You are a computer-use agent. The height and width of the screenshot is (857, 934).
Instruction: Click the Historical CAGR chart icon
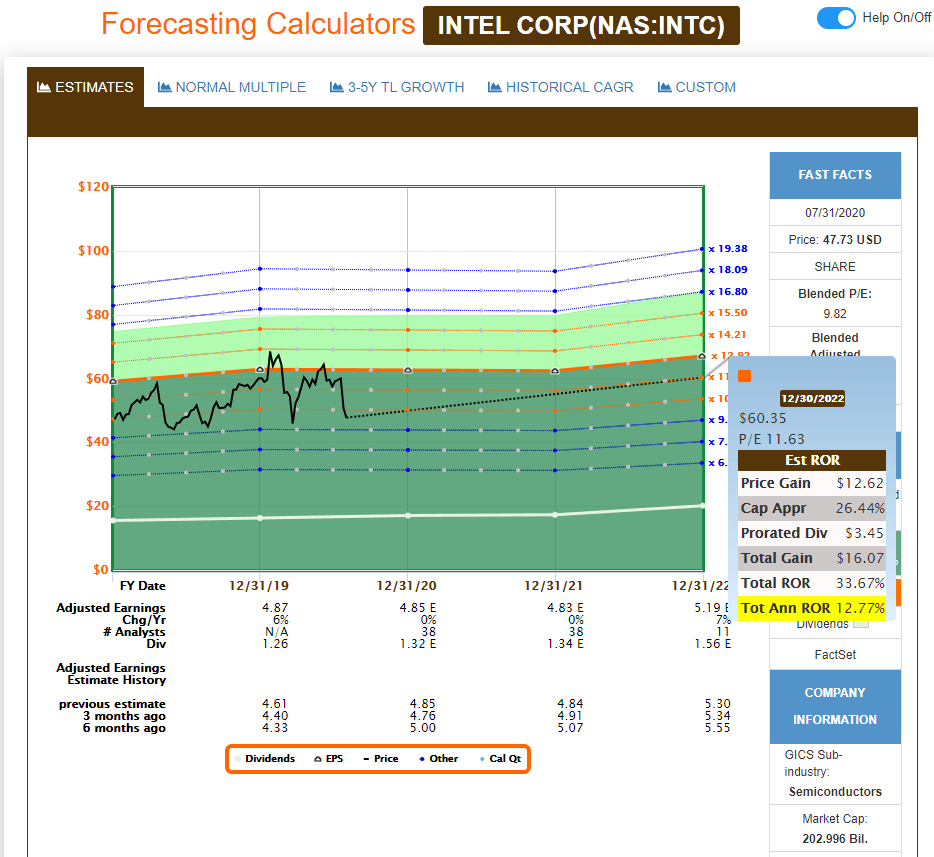pos(494,87)
